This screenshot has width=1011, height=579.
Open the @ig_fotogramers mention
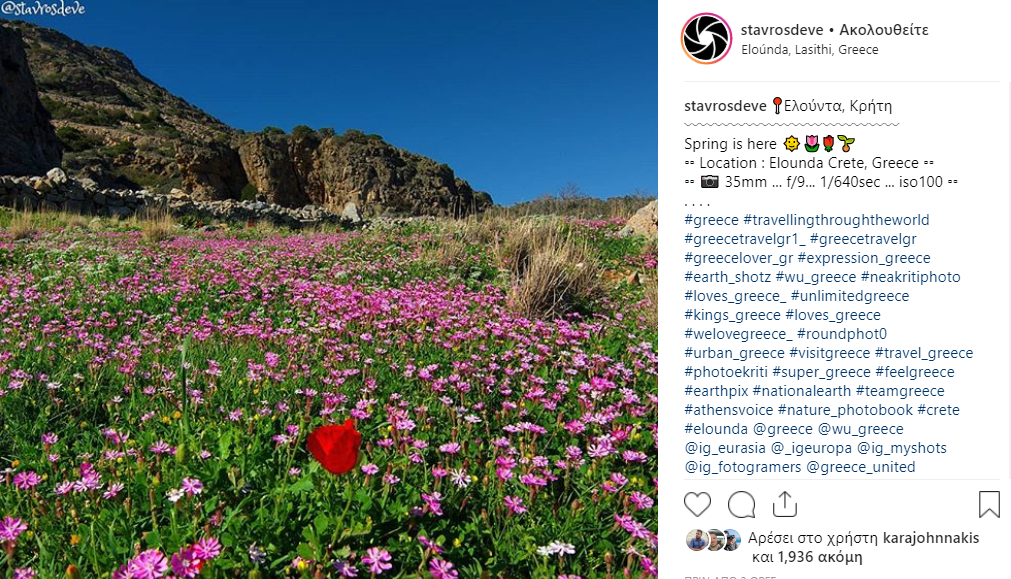pos(743,467)
